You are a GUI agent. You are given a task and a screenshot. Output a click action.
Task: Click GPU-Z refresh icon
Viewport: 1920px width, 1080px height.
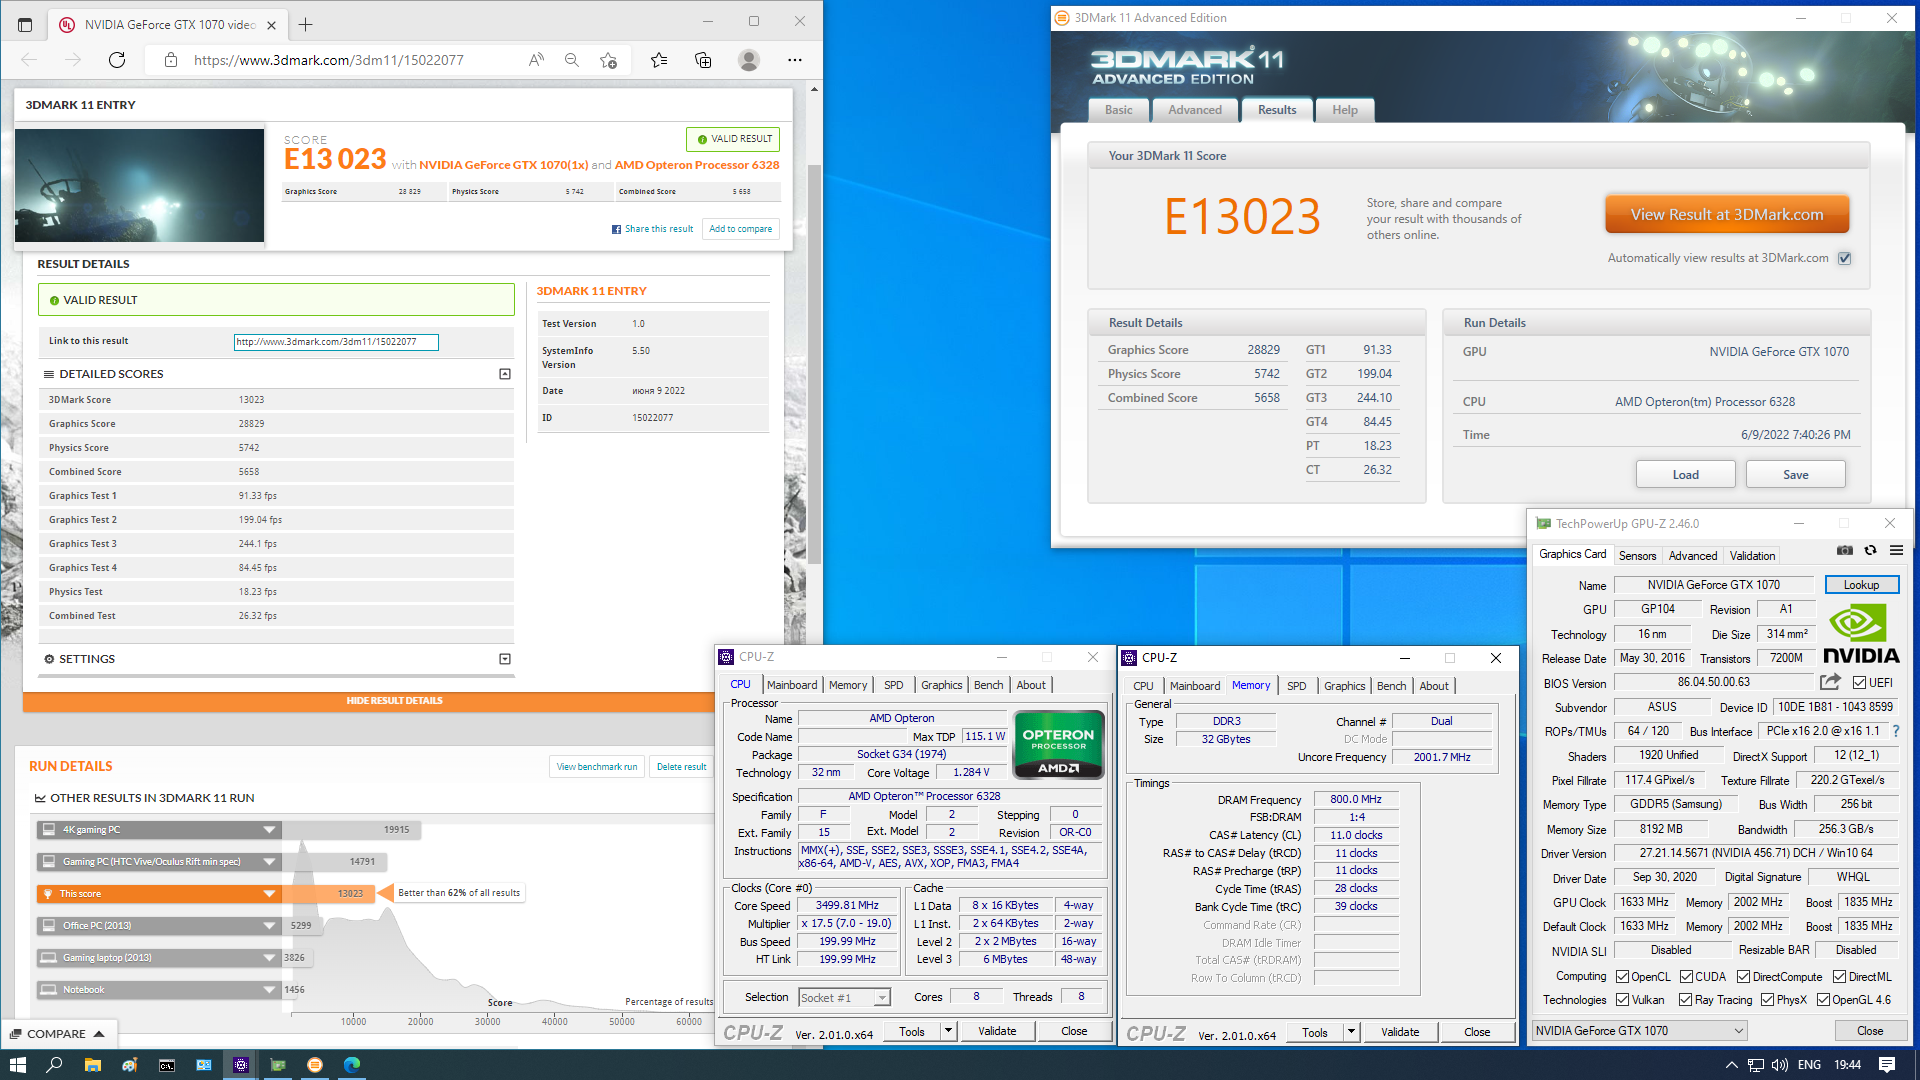(1870, 550)
